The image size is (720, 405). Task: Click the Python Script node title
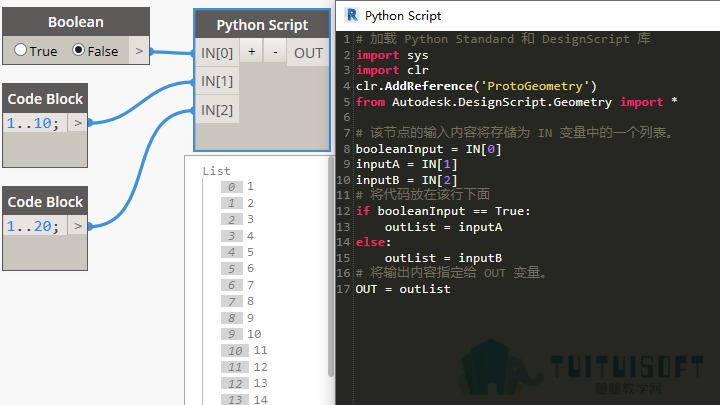(x=262, y=25)
